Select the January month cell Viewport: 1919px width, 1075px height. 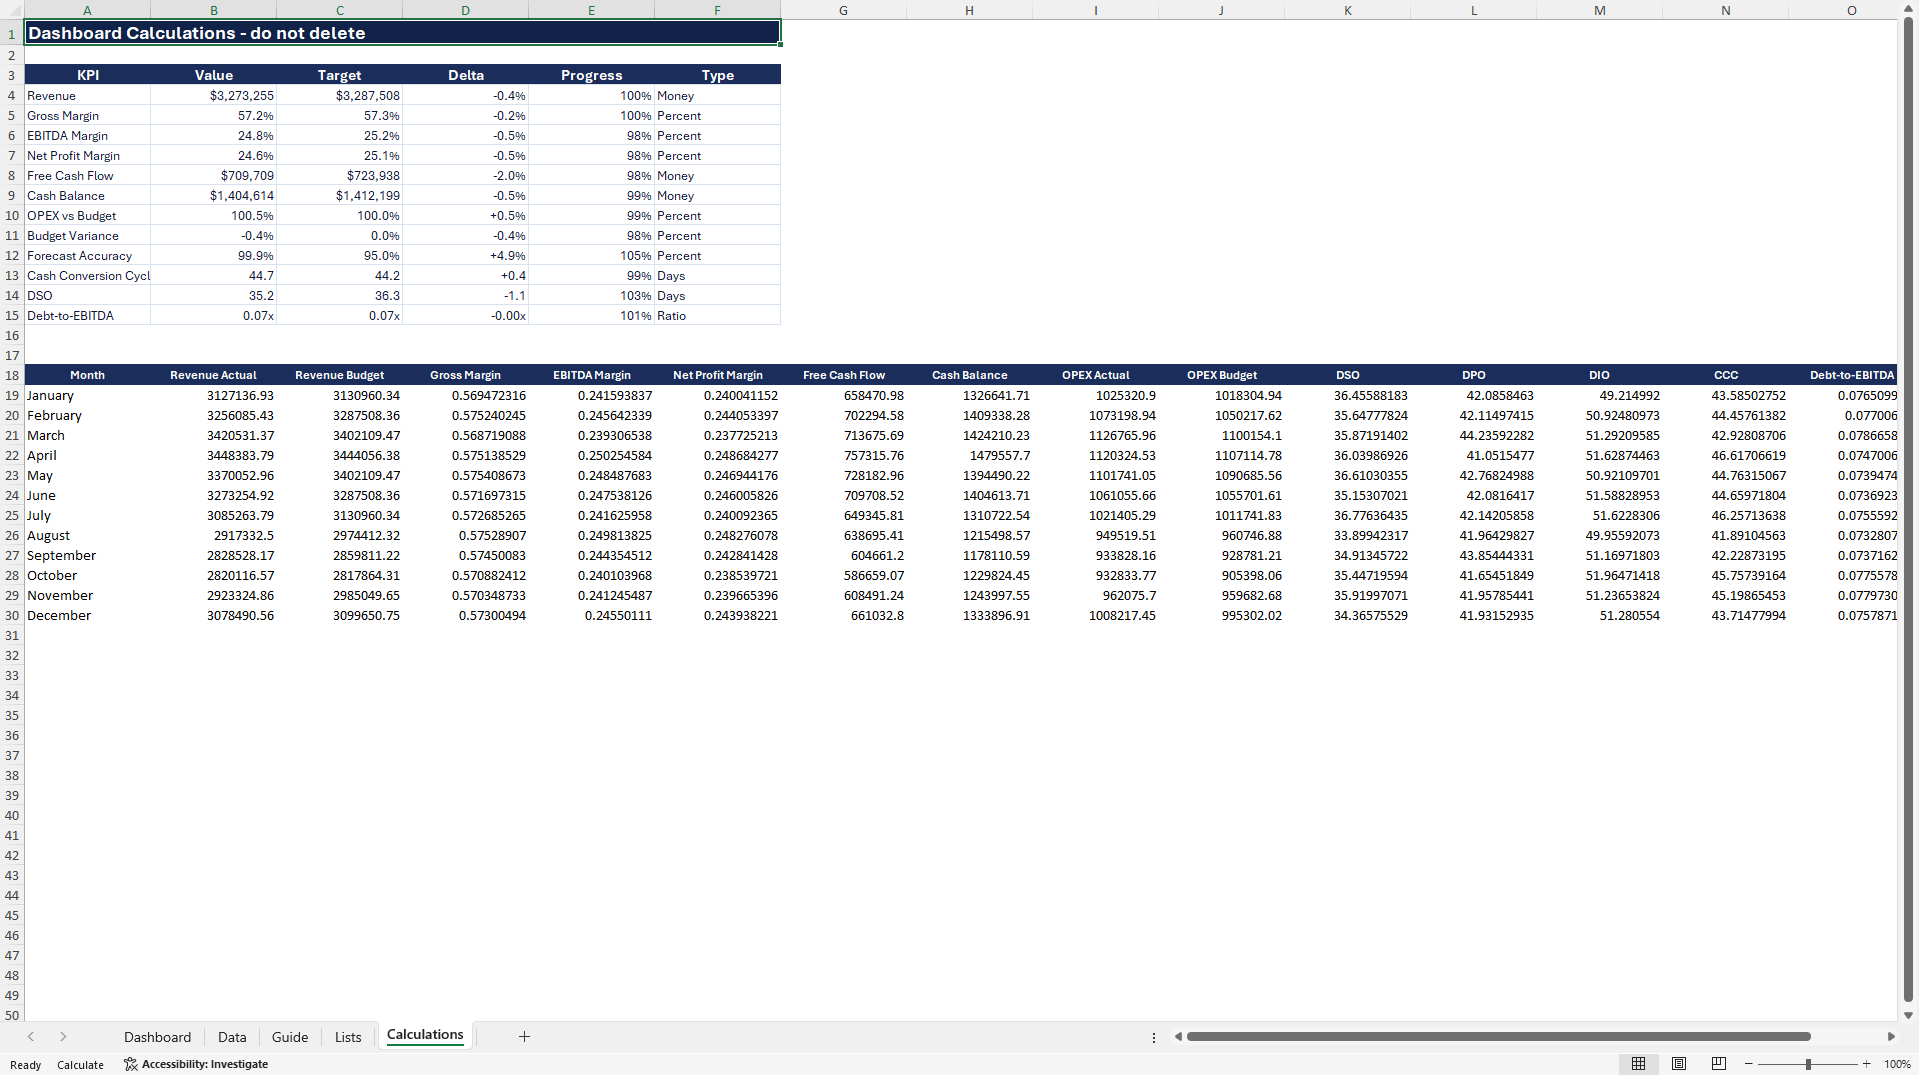tap(87, 395)
